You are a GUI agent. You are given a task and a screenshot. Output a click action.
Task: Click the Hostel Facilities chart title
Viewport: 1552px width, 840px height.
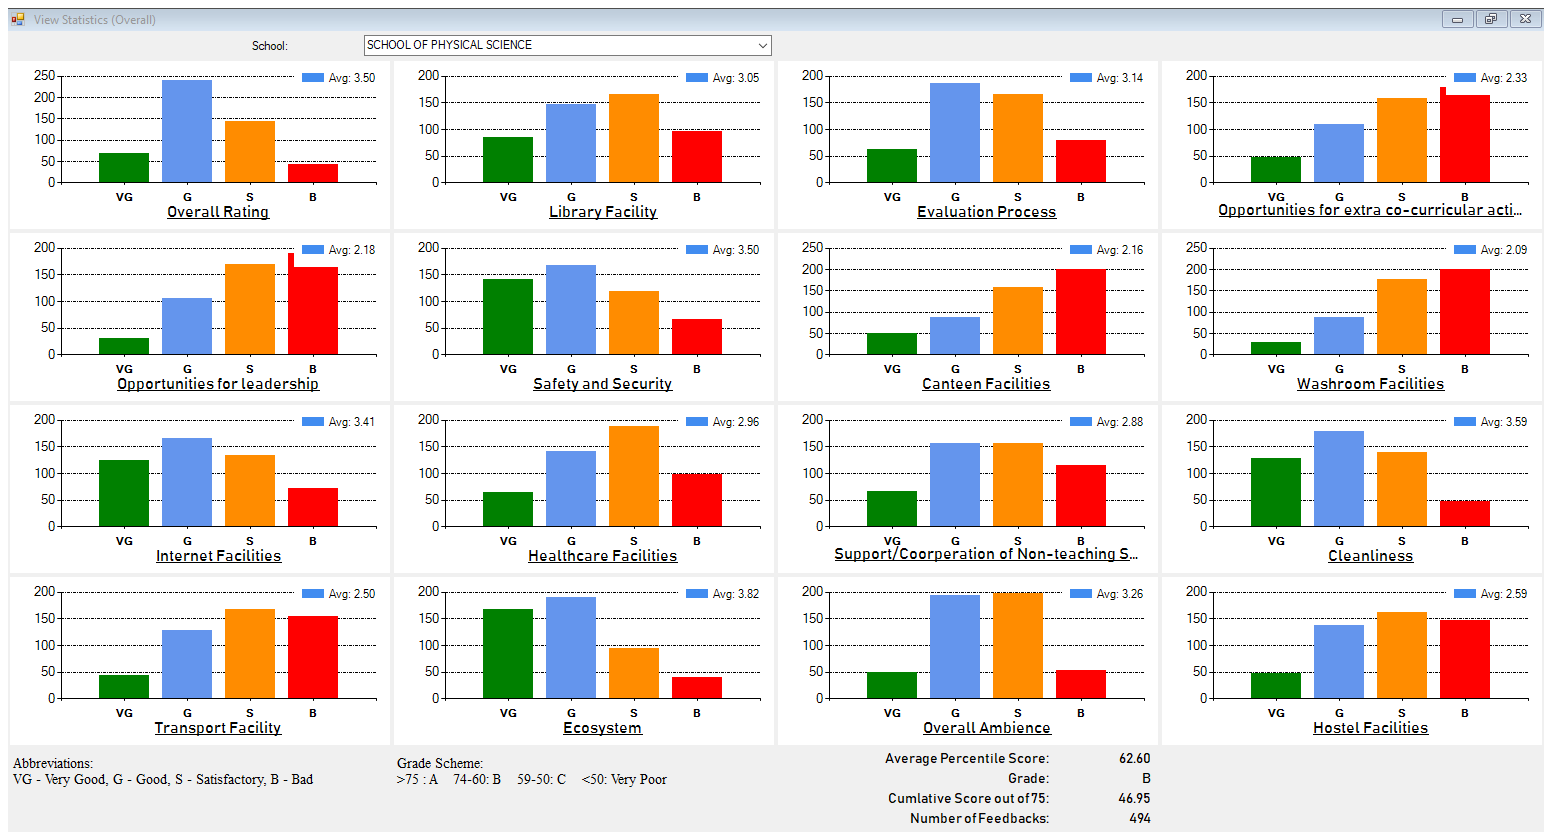[x=1370, y=728]
